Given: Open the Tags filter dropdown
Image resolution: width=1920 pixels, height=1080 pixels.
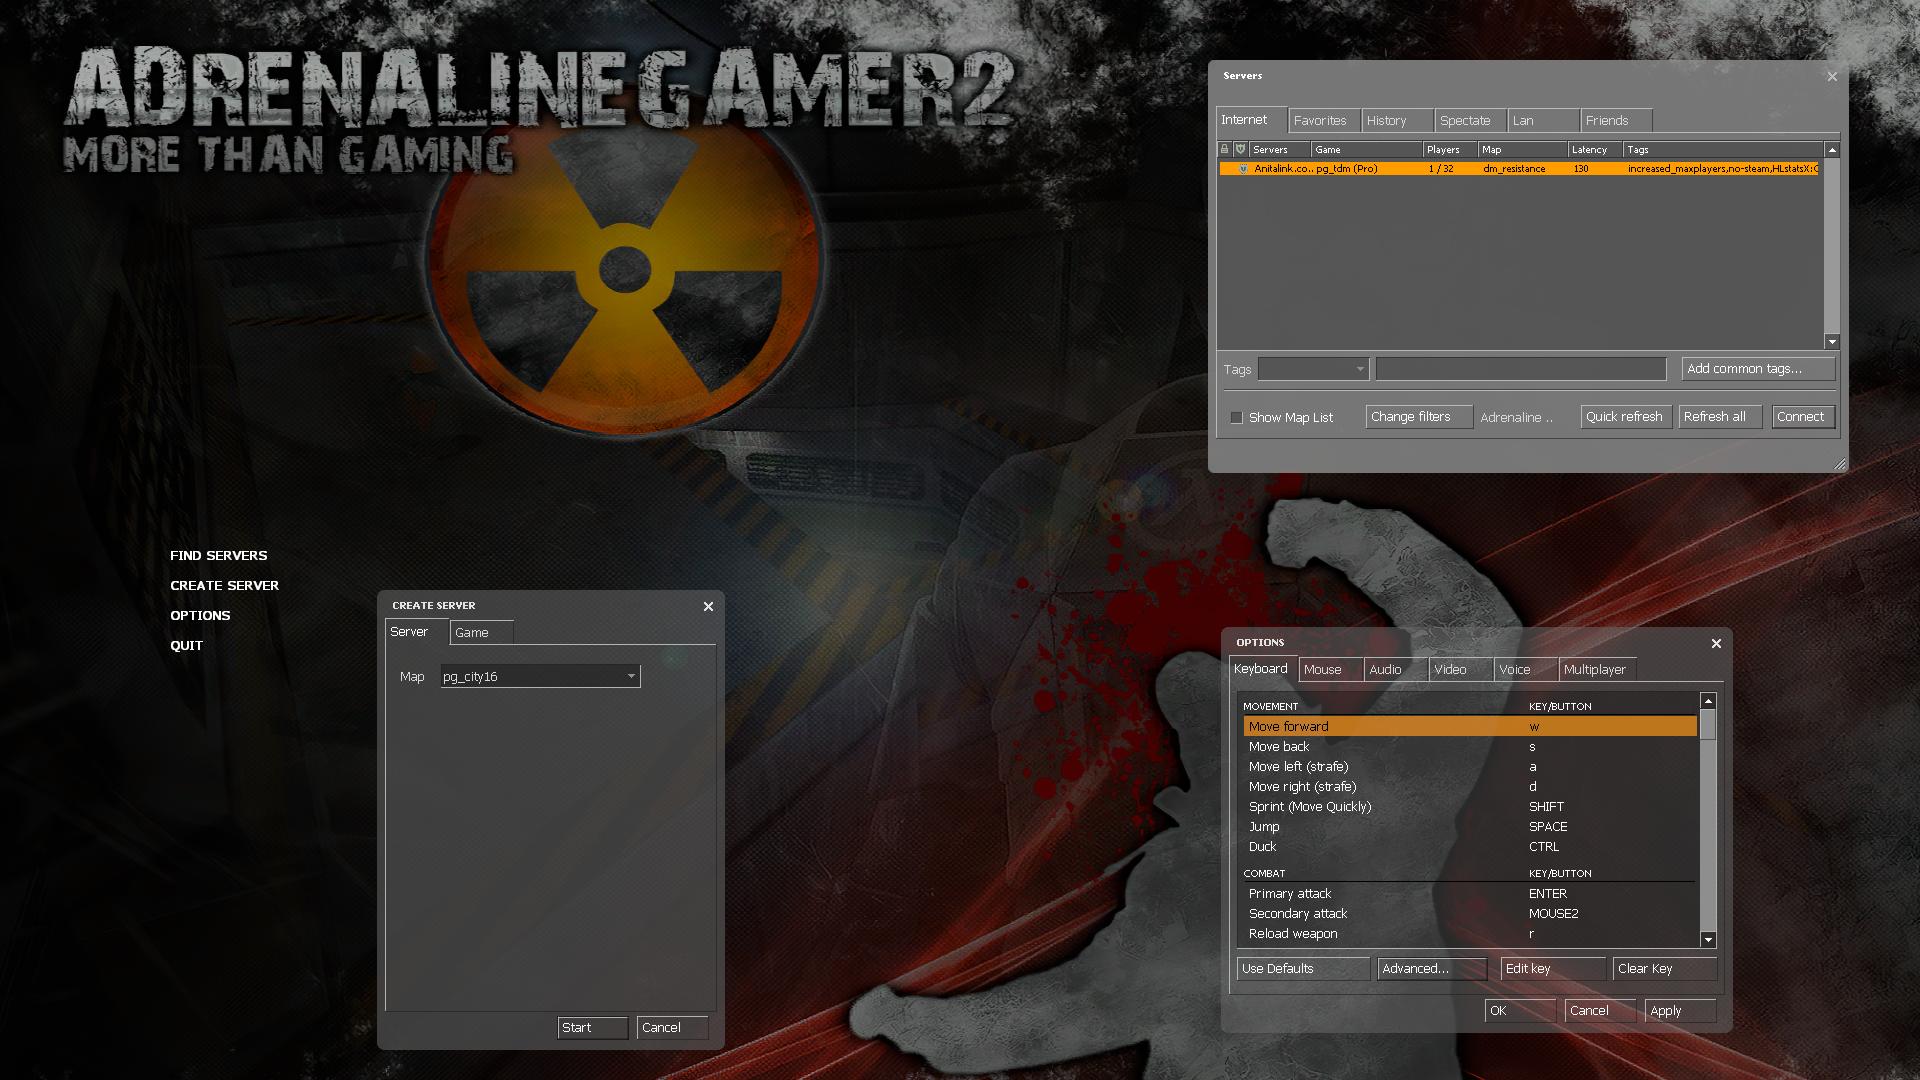Looking at the screenshot, I should coord(1313,369).
